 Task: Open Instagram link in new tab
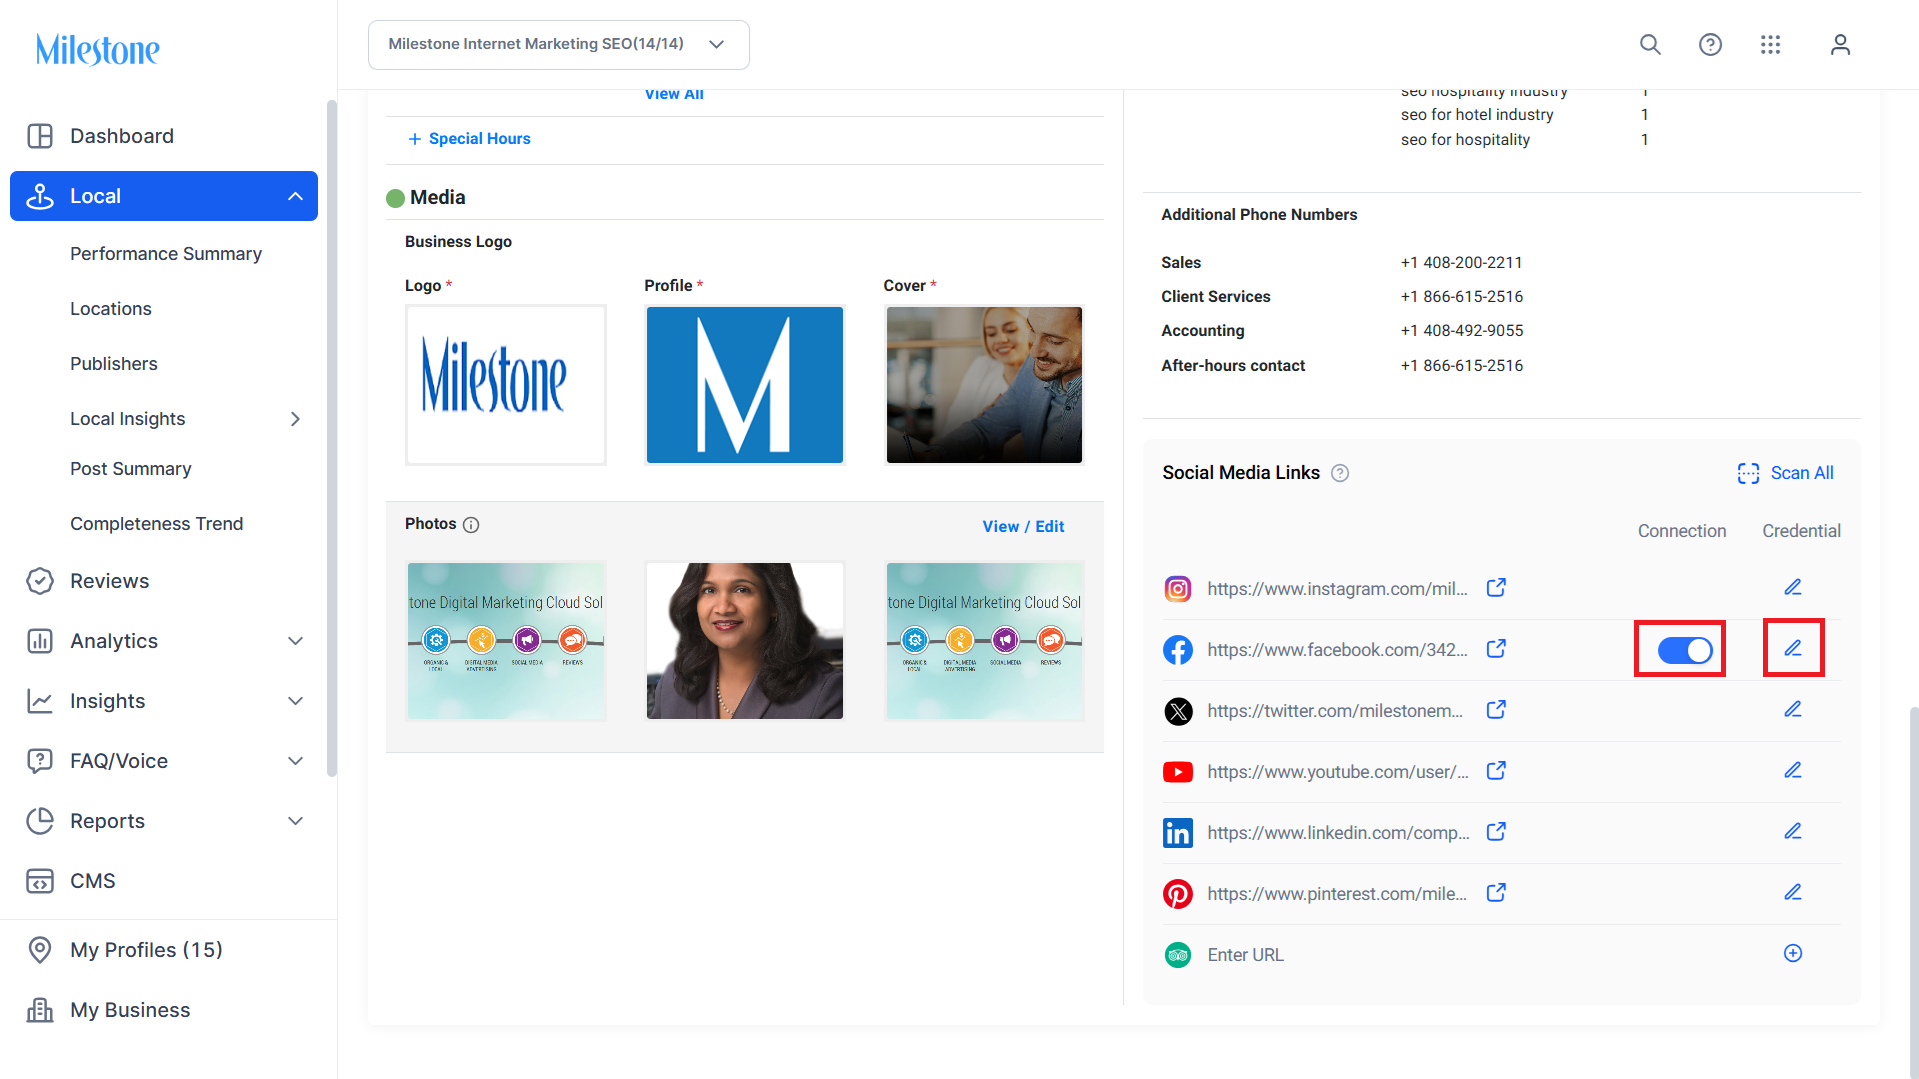point(1496,588)
